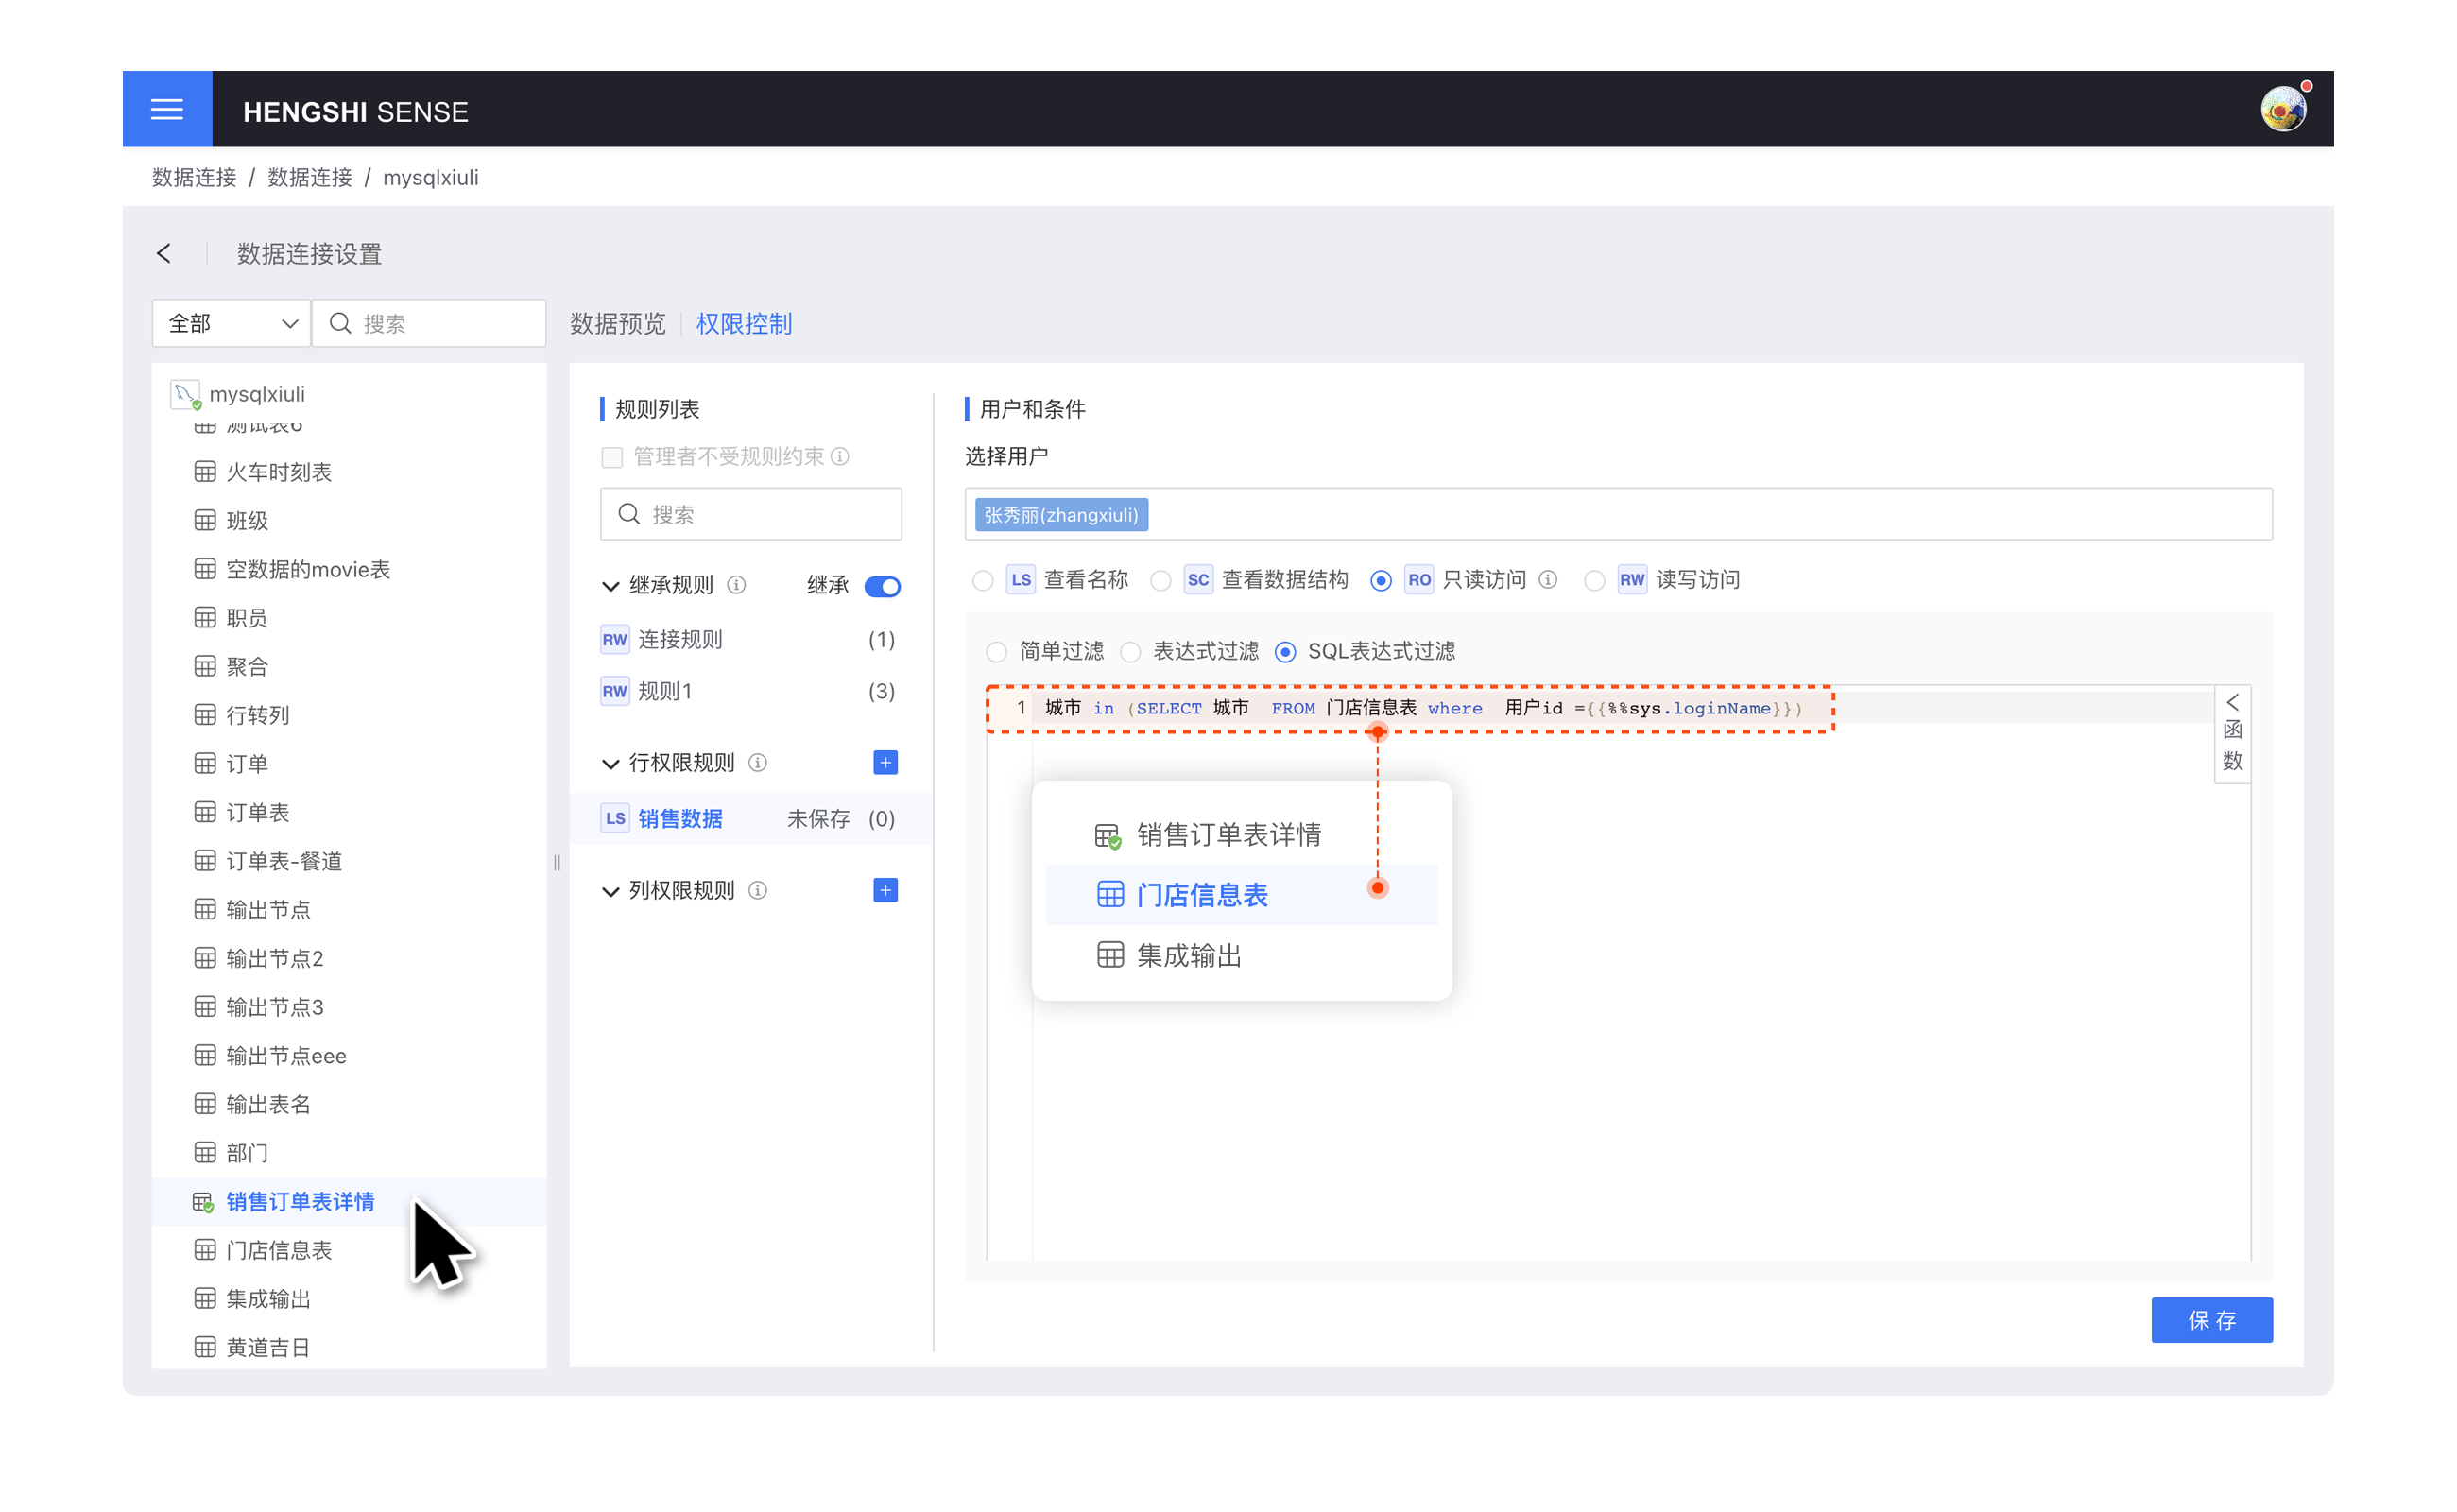
Task: Choose 销售订单表详情 in popup list
Action: (x=1241, y=835)
